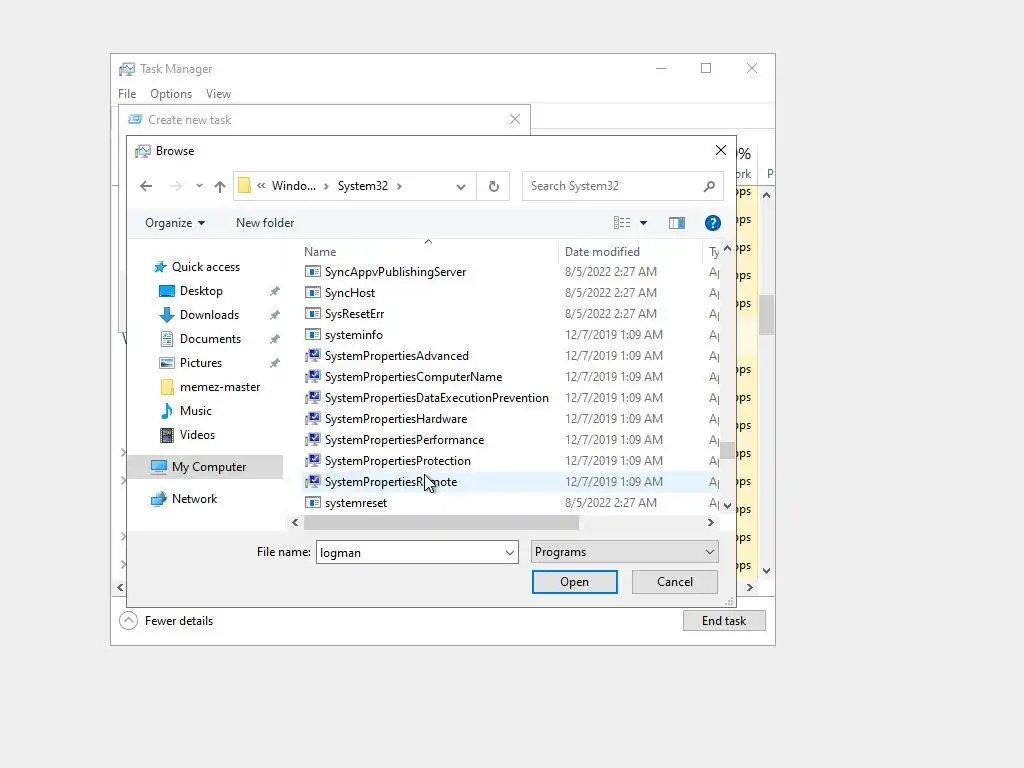Image resolution: width=1024 pixels, height=768 pixels.
Task: Open Downloads in navigation pane
Action: (209, 315)
